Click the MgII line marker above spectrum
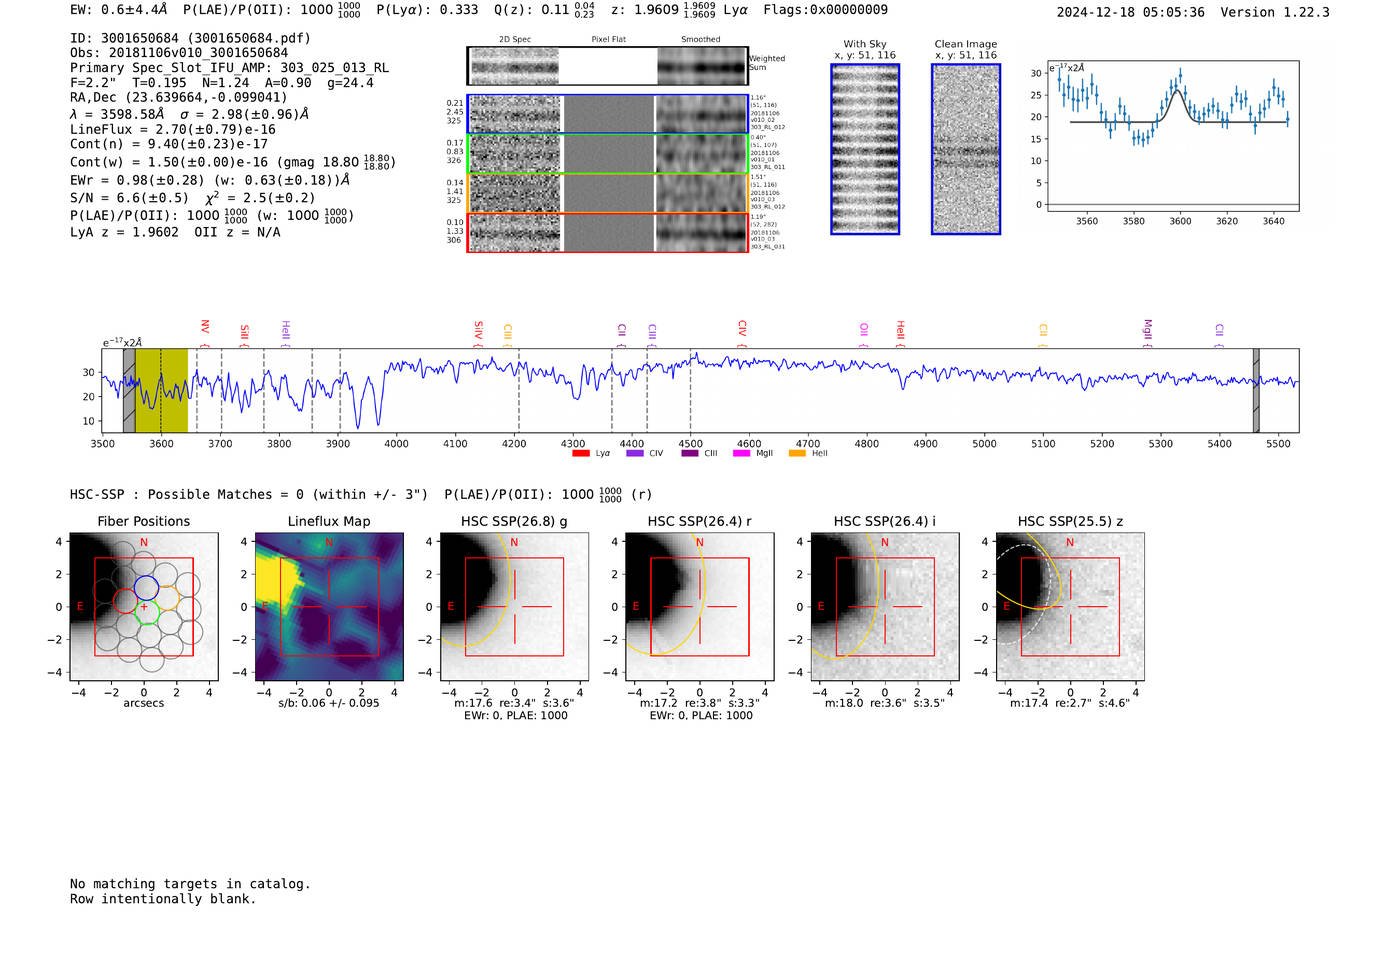Screen dimensions: 1400x953 [x=1147, y=332]
